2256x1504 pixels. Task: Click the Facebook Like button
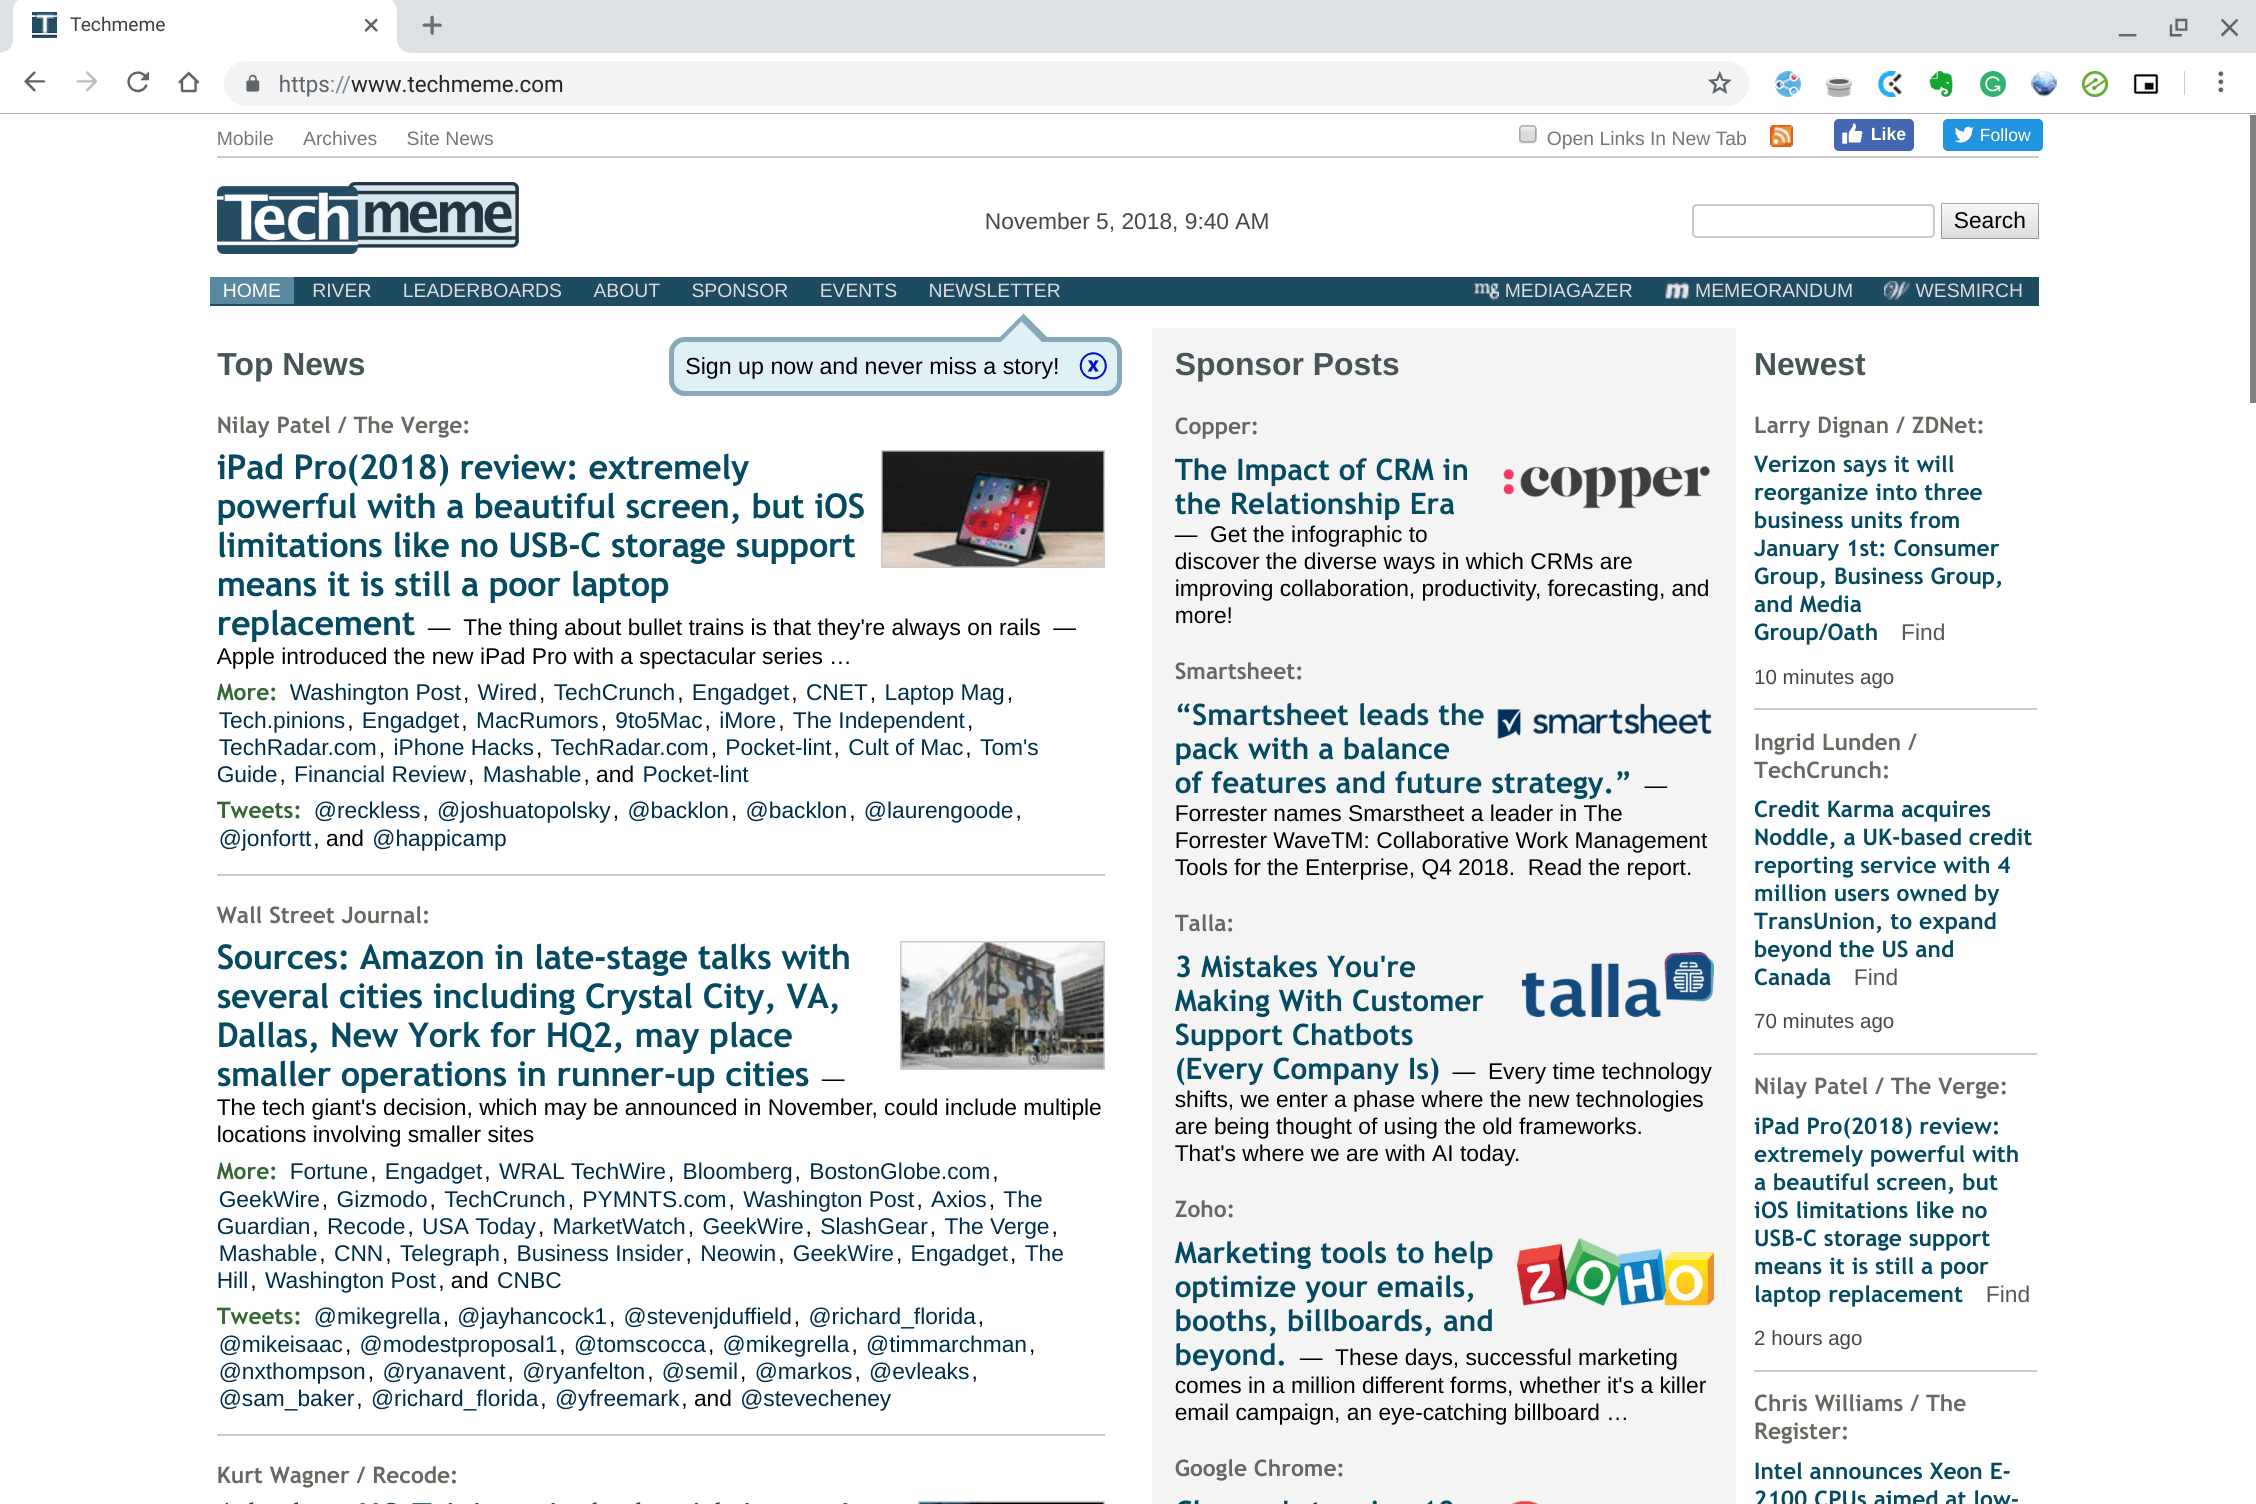pyautogui.click(x=1873, y=135)
